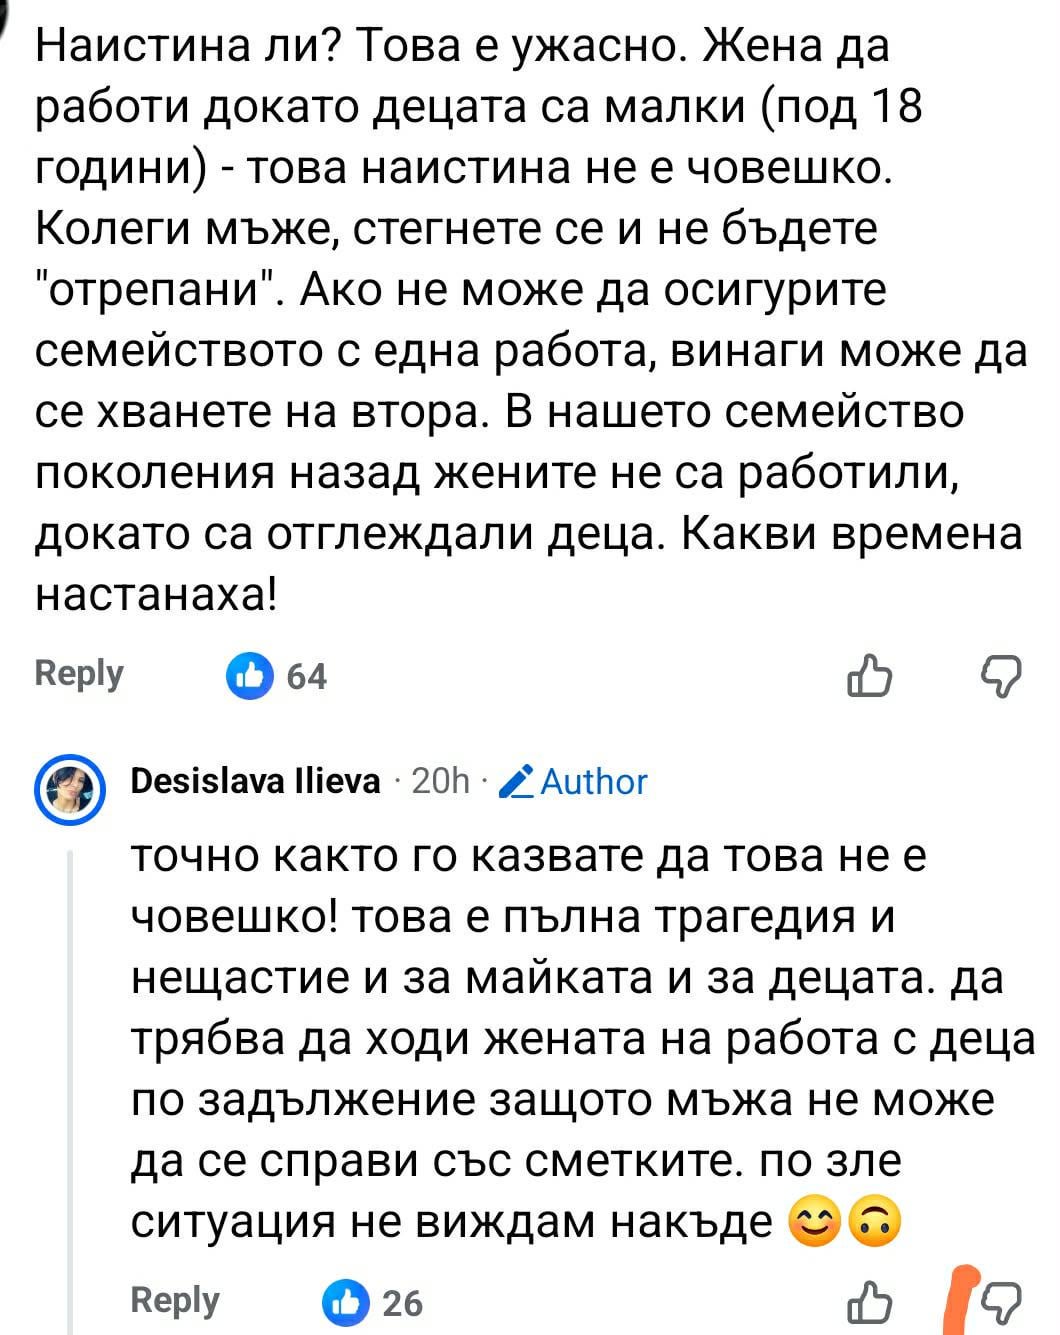Click the pencil Author badge icon
Screen dimensions: 1060x1335
tap(514, 781)
